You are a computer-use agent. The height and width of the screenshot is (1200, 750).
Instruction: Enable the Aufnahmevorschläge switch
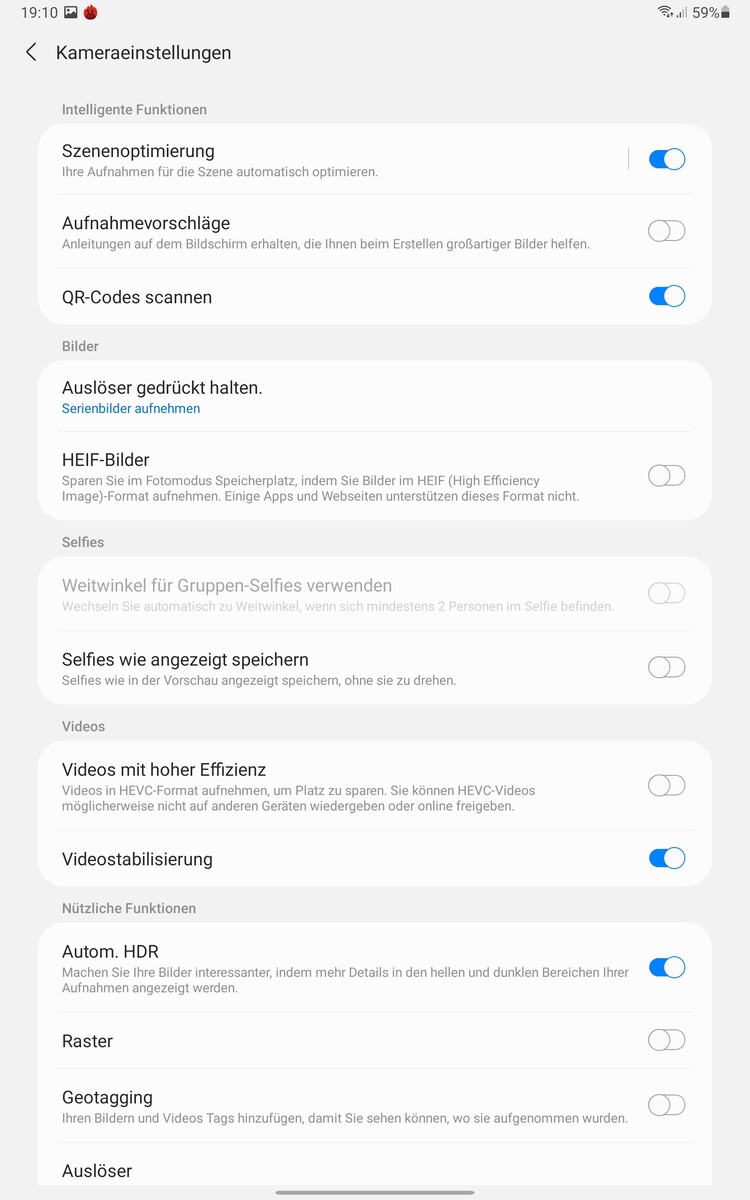(x=666, y=231)
